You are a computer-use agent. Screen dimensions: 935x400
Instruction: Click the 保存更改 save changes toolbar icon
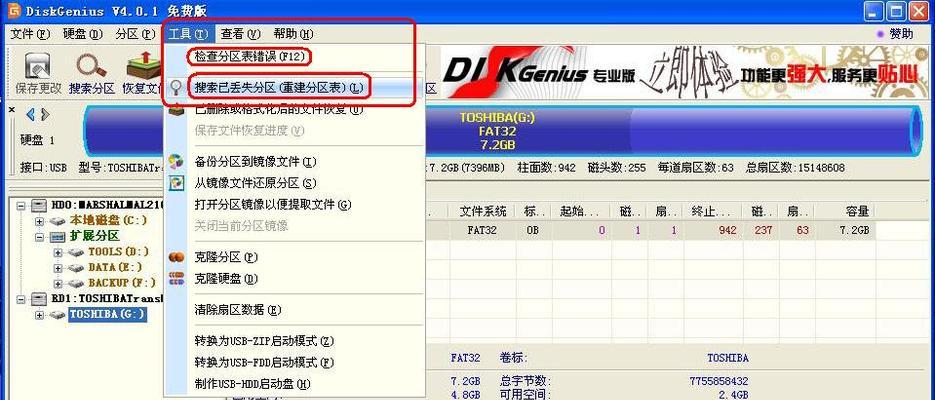[x=38, y=66]
